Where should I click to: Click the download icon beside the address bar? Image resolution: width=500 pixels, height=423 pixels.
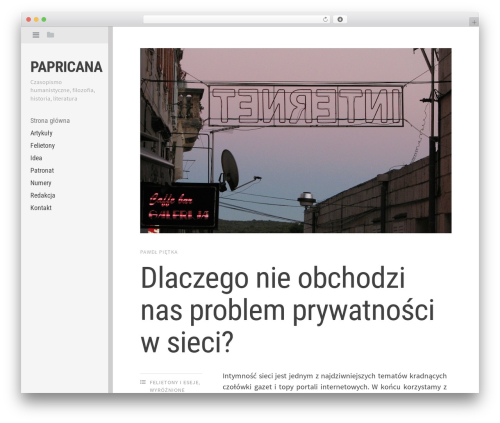coord(340,19)
